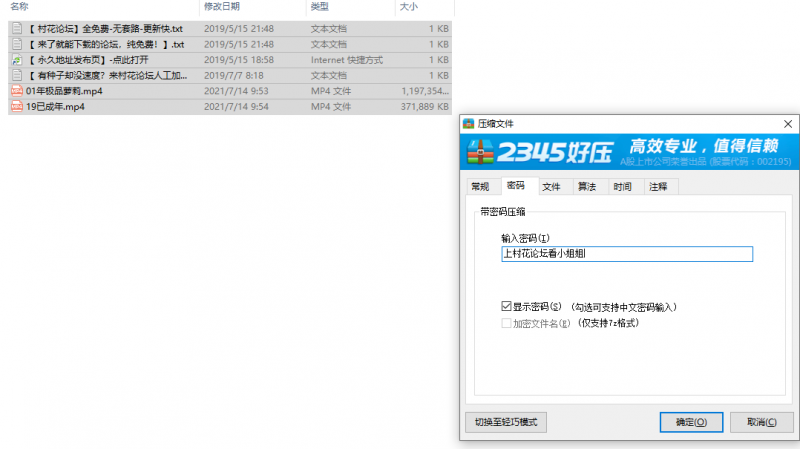
Task: Cancel the dialog with 取消
Action: [761, 422]
